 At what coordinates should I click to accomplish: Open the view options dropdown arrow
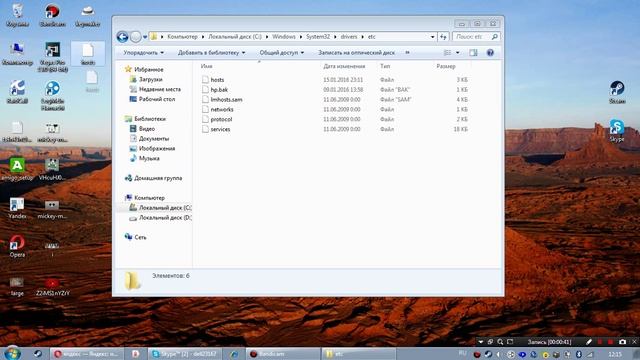pyautogui.click(x=458, y=53)
